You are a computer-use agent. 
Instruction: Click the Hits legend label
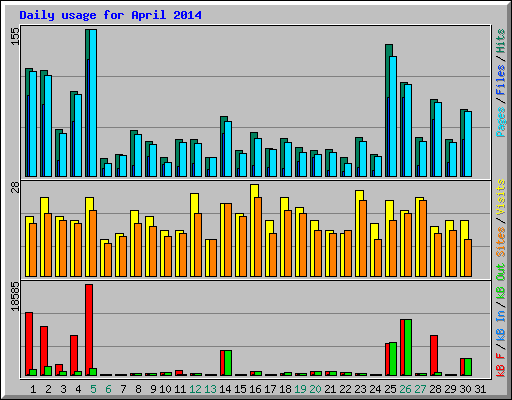pyautogui.click(x=501, y=41)
